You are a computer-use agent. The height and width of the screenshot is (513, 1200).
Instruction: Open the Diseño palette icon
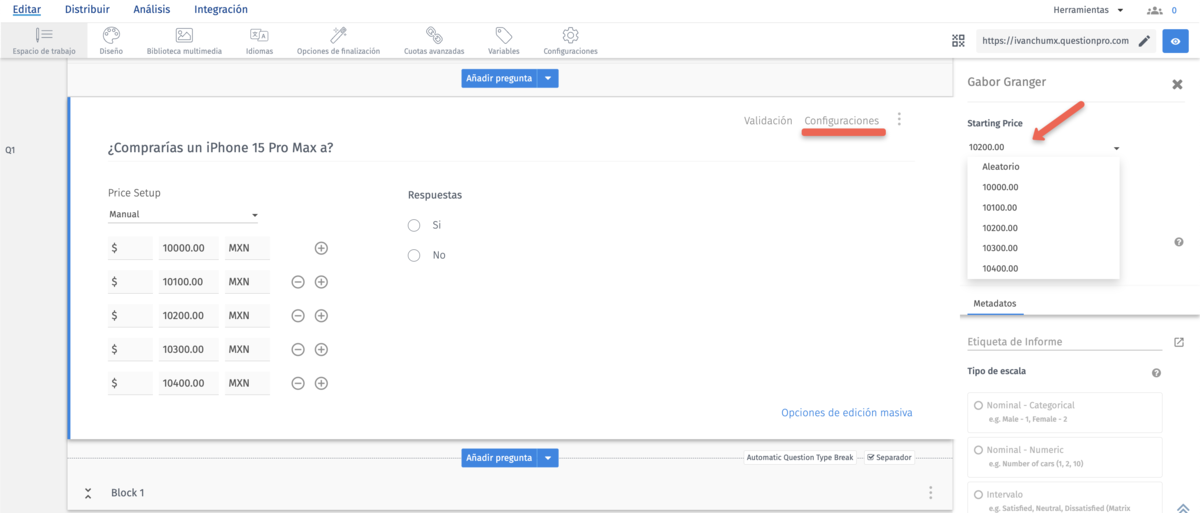pyautogui.click(x=112, y=35)
